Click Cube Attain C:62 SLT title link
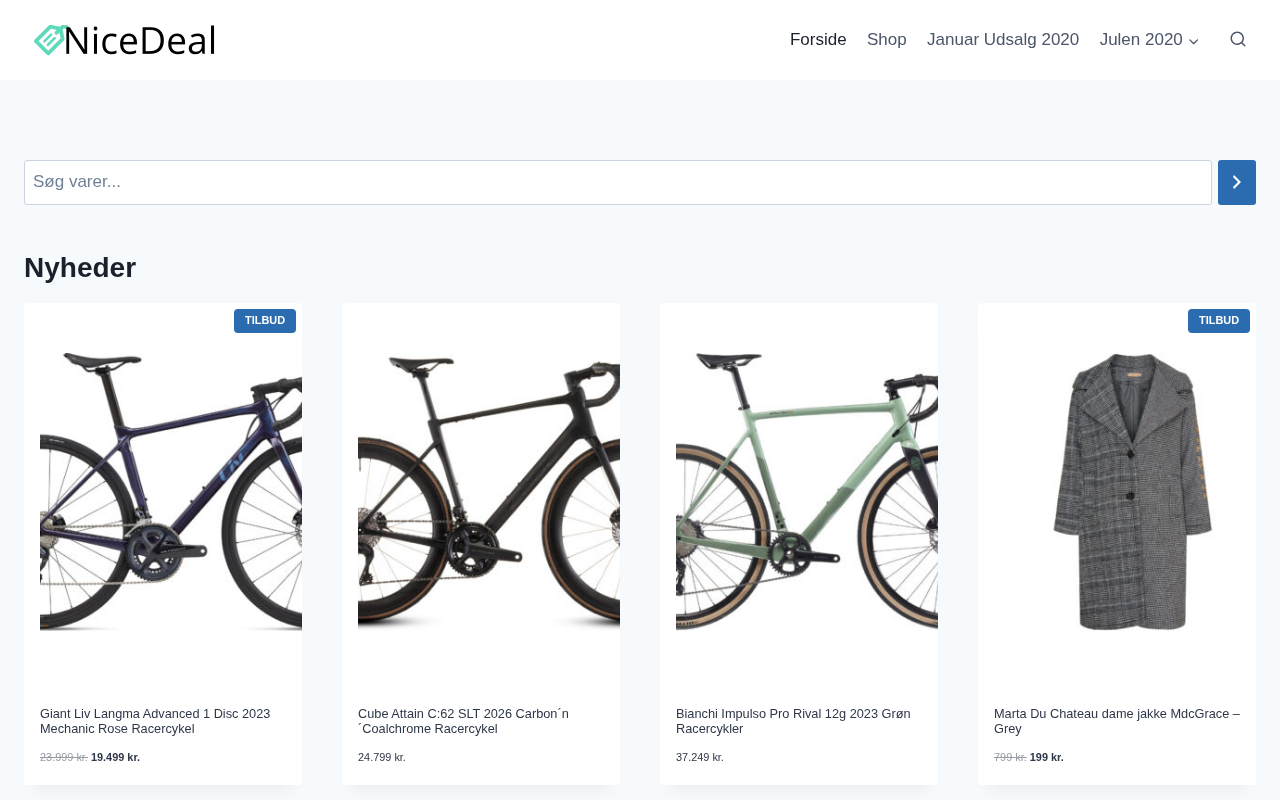 [463, 721]
